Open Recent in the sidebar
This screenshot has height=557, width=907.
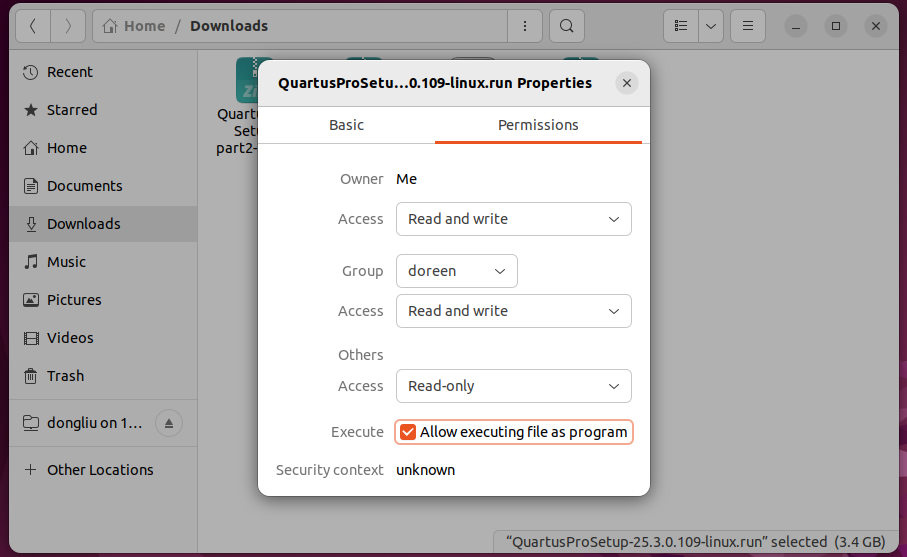103,72
